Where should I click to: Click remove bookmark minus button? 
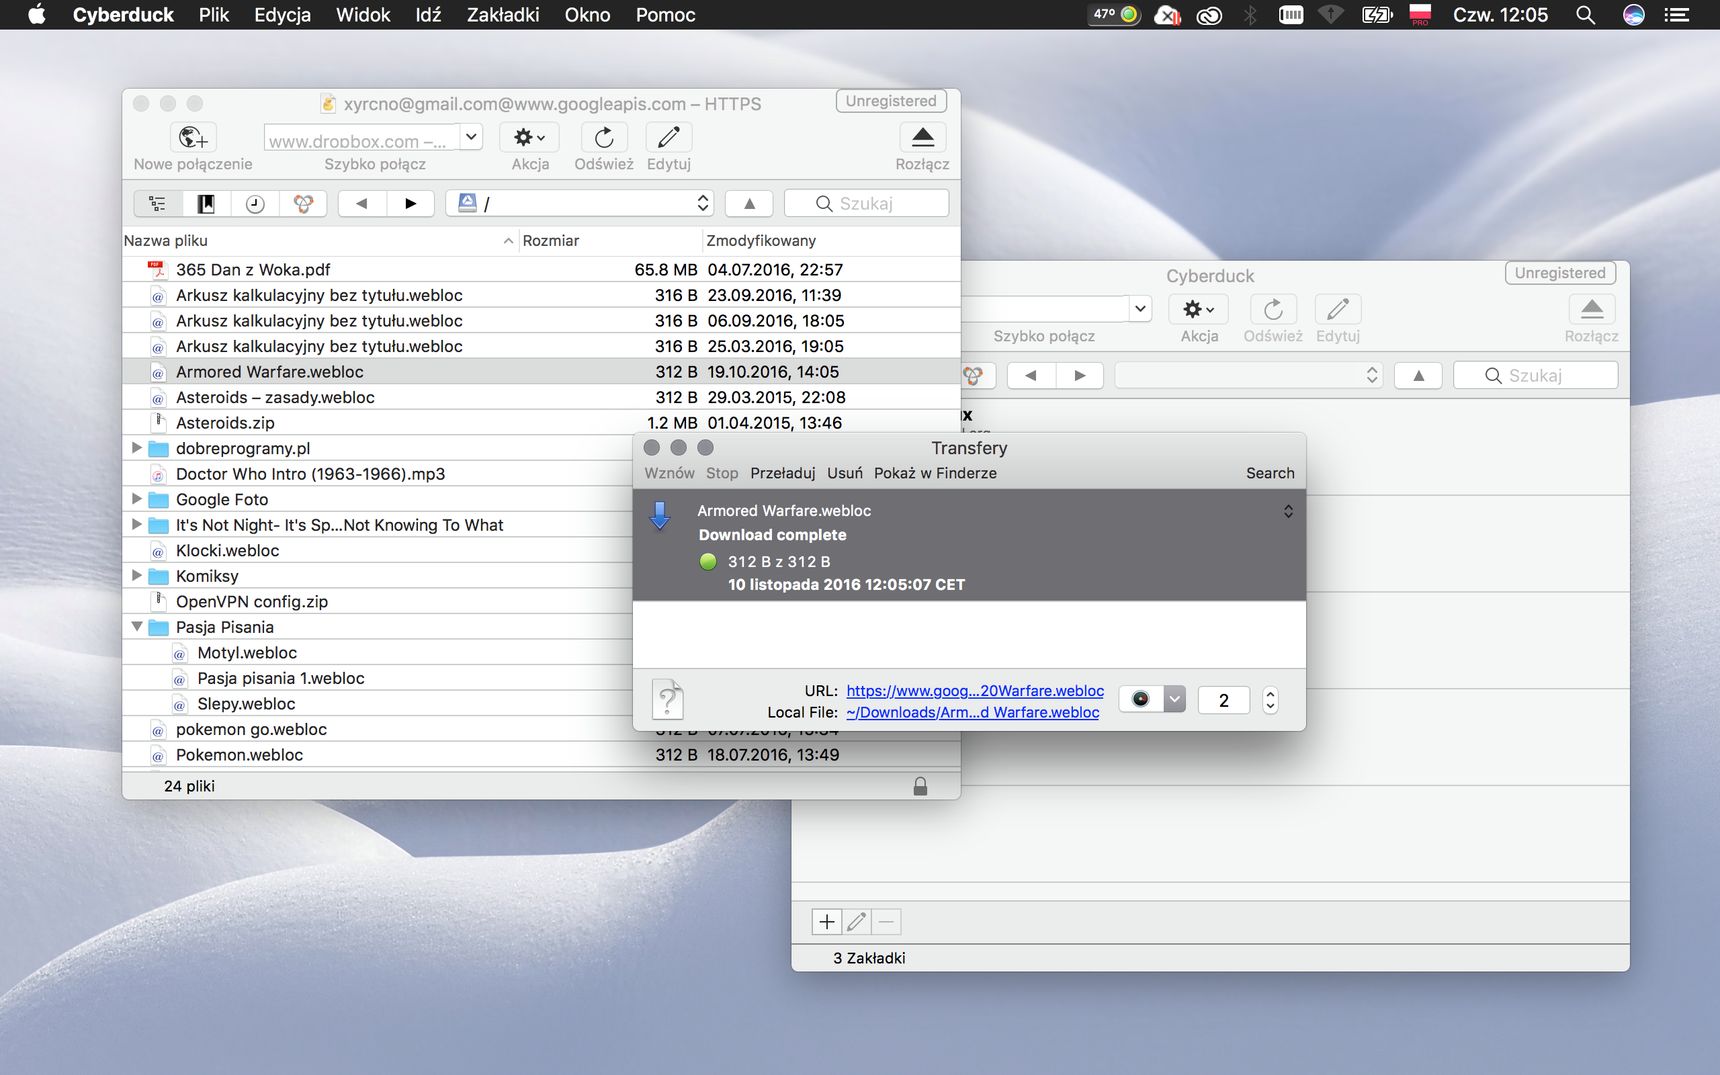point(886,922)
